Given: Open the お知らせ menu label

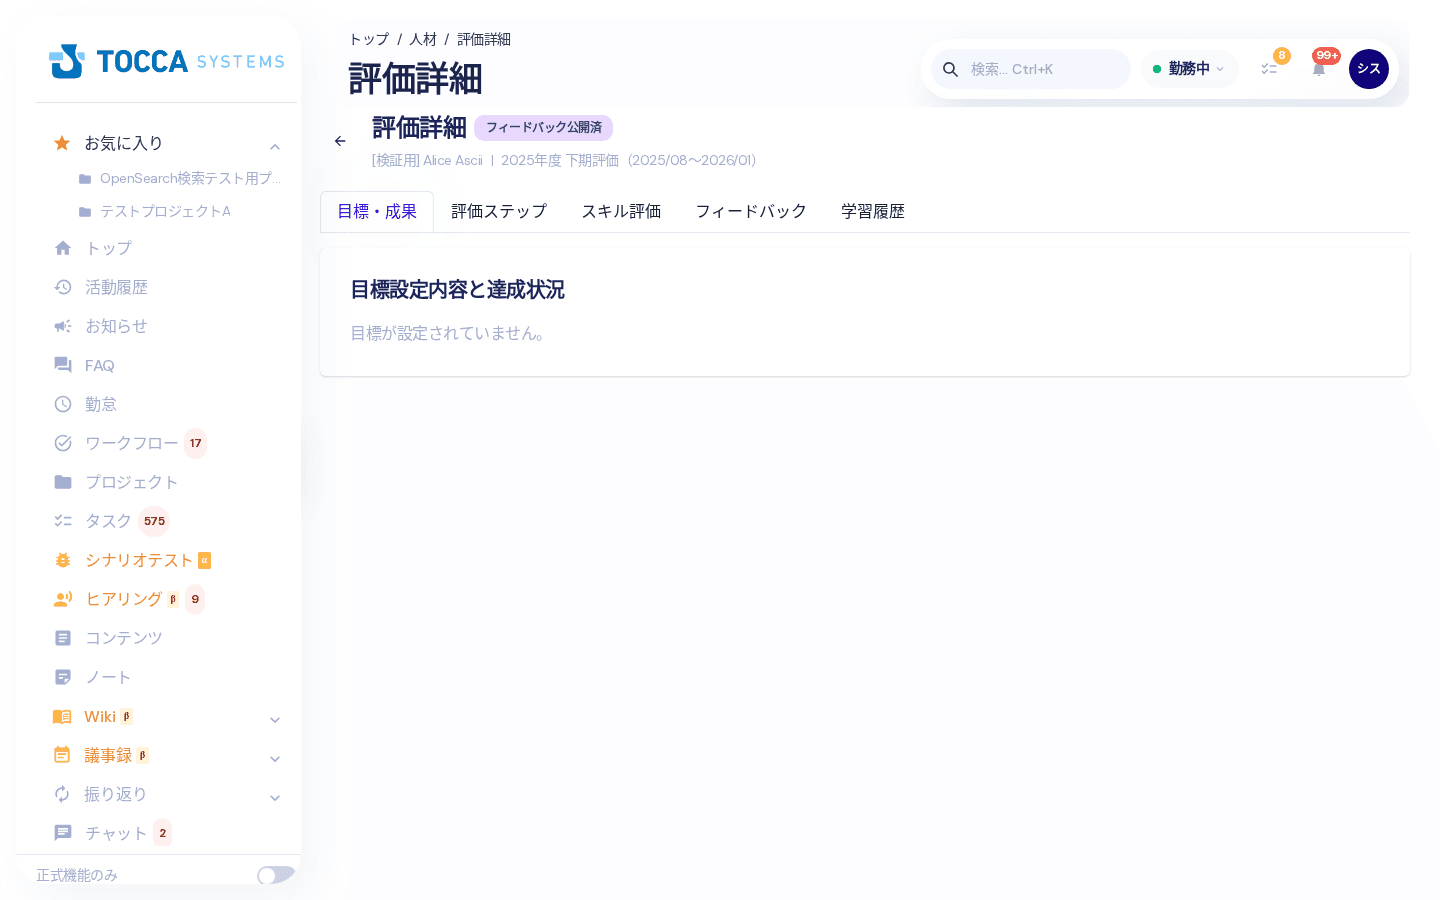Looking at the screenshot, I should 116,326.
